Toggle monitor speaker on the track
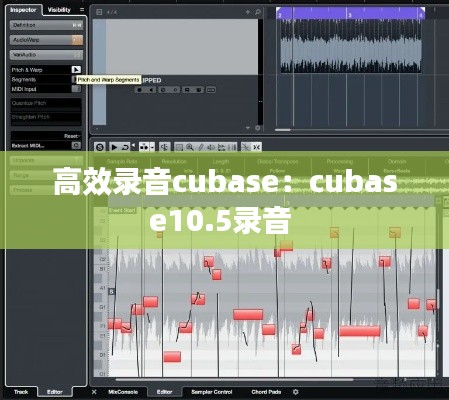 [x=151, y=90]
